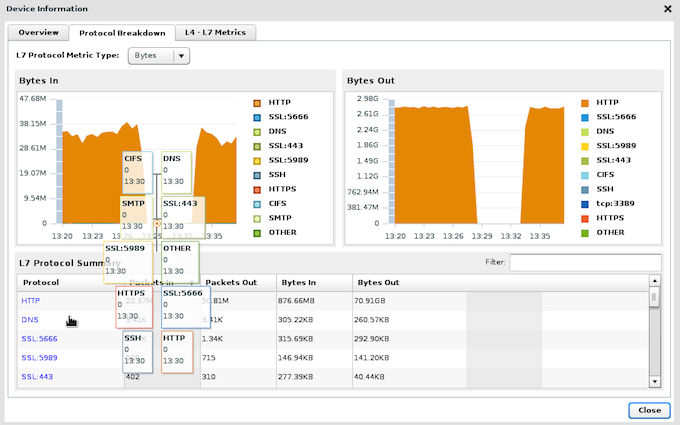Sort by the Protocol column header
This screenshot has height=425, width=680.
71,282
